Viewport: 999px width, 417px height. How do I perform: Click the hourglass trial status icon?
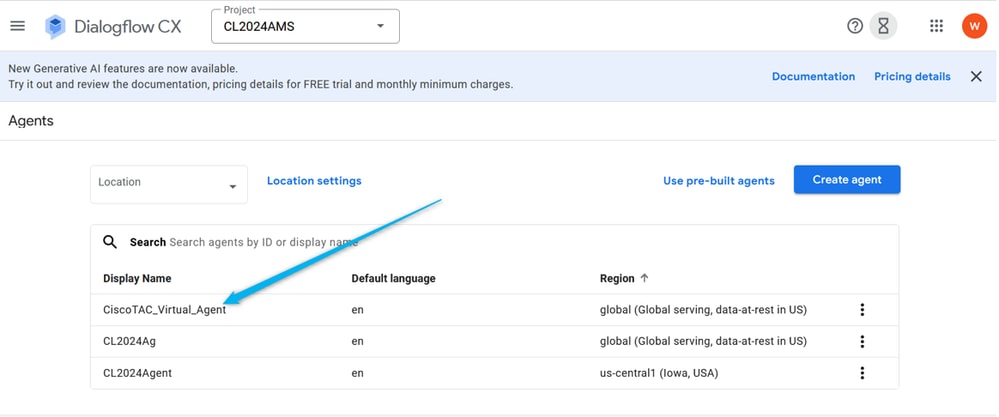[x=883, y=26]
